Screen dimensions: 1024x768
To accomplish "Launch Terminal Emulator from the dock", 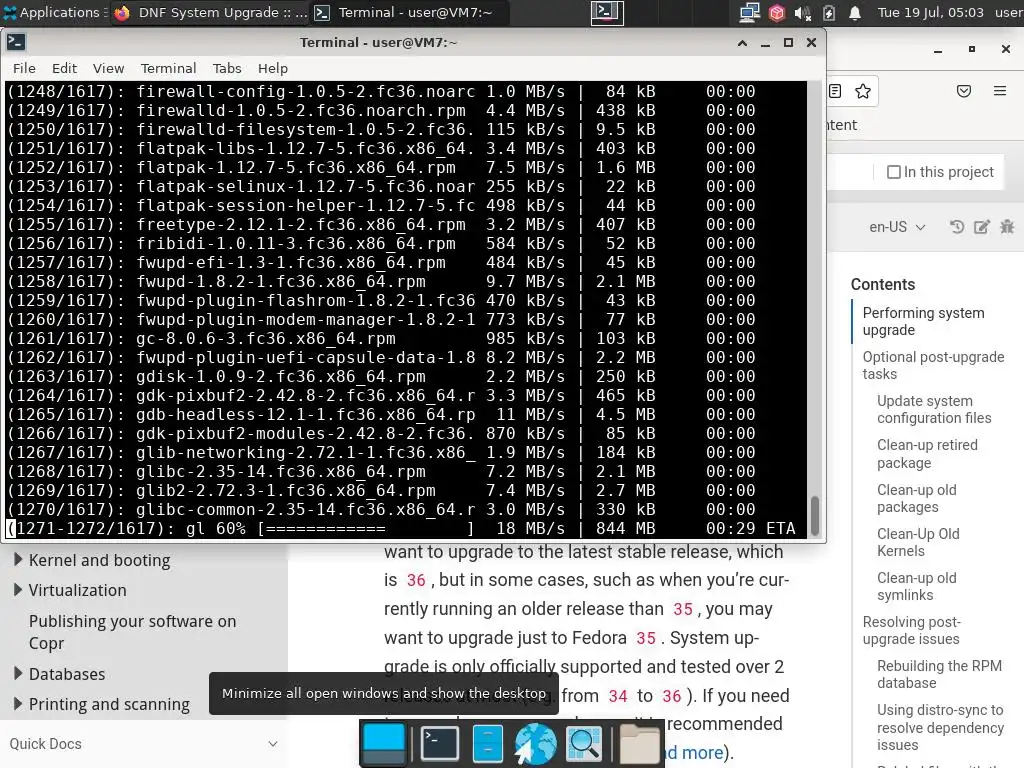I will point(439,744).
